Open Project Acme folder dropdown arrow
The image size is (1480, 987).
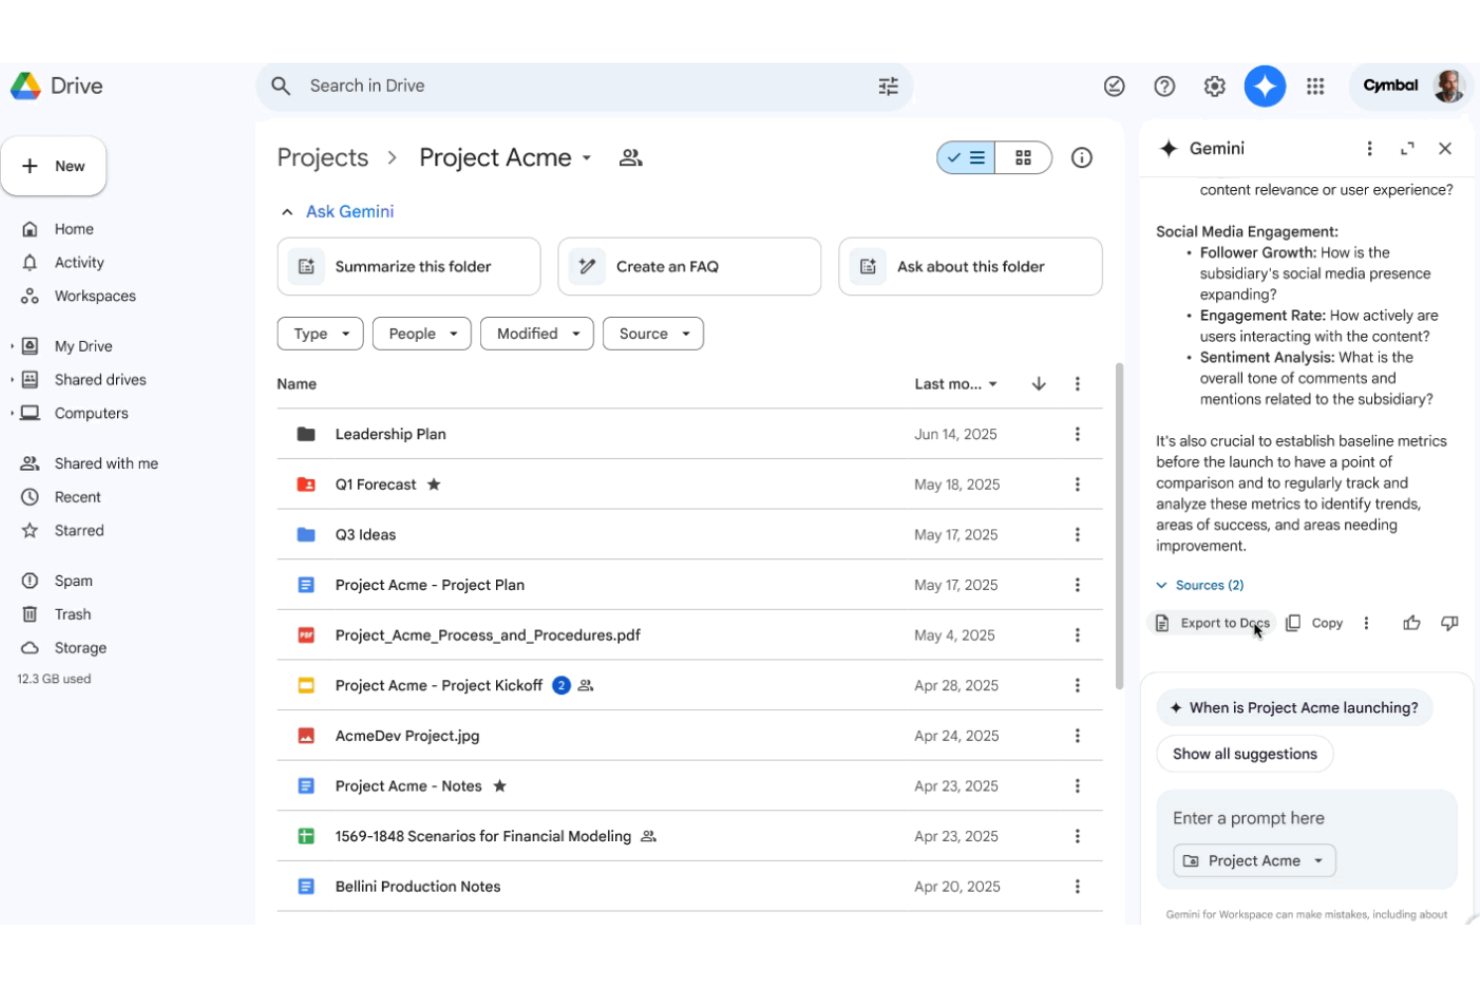[587, 158]
